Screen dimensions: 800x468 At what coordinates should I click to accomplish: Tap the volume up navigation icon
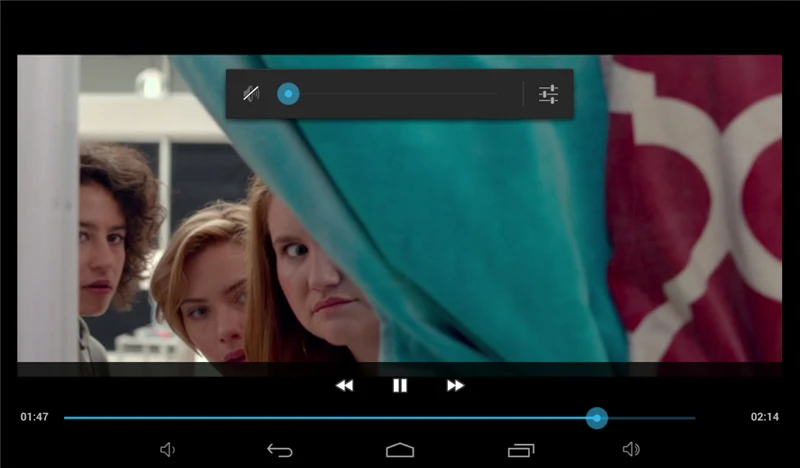632,449
